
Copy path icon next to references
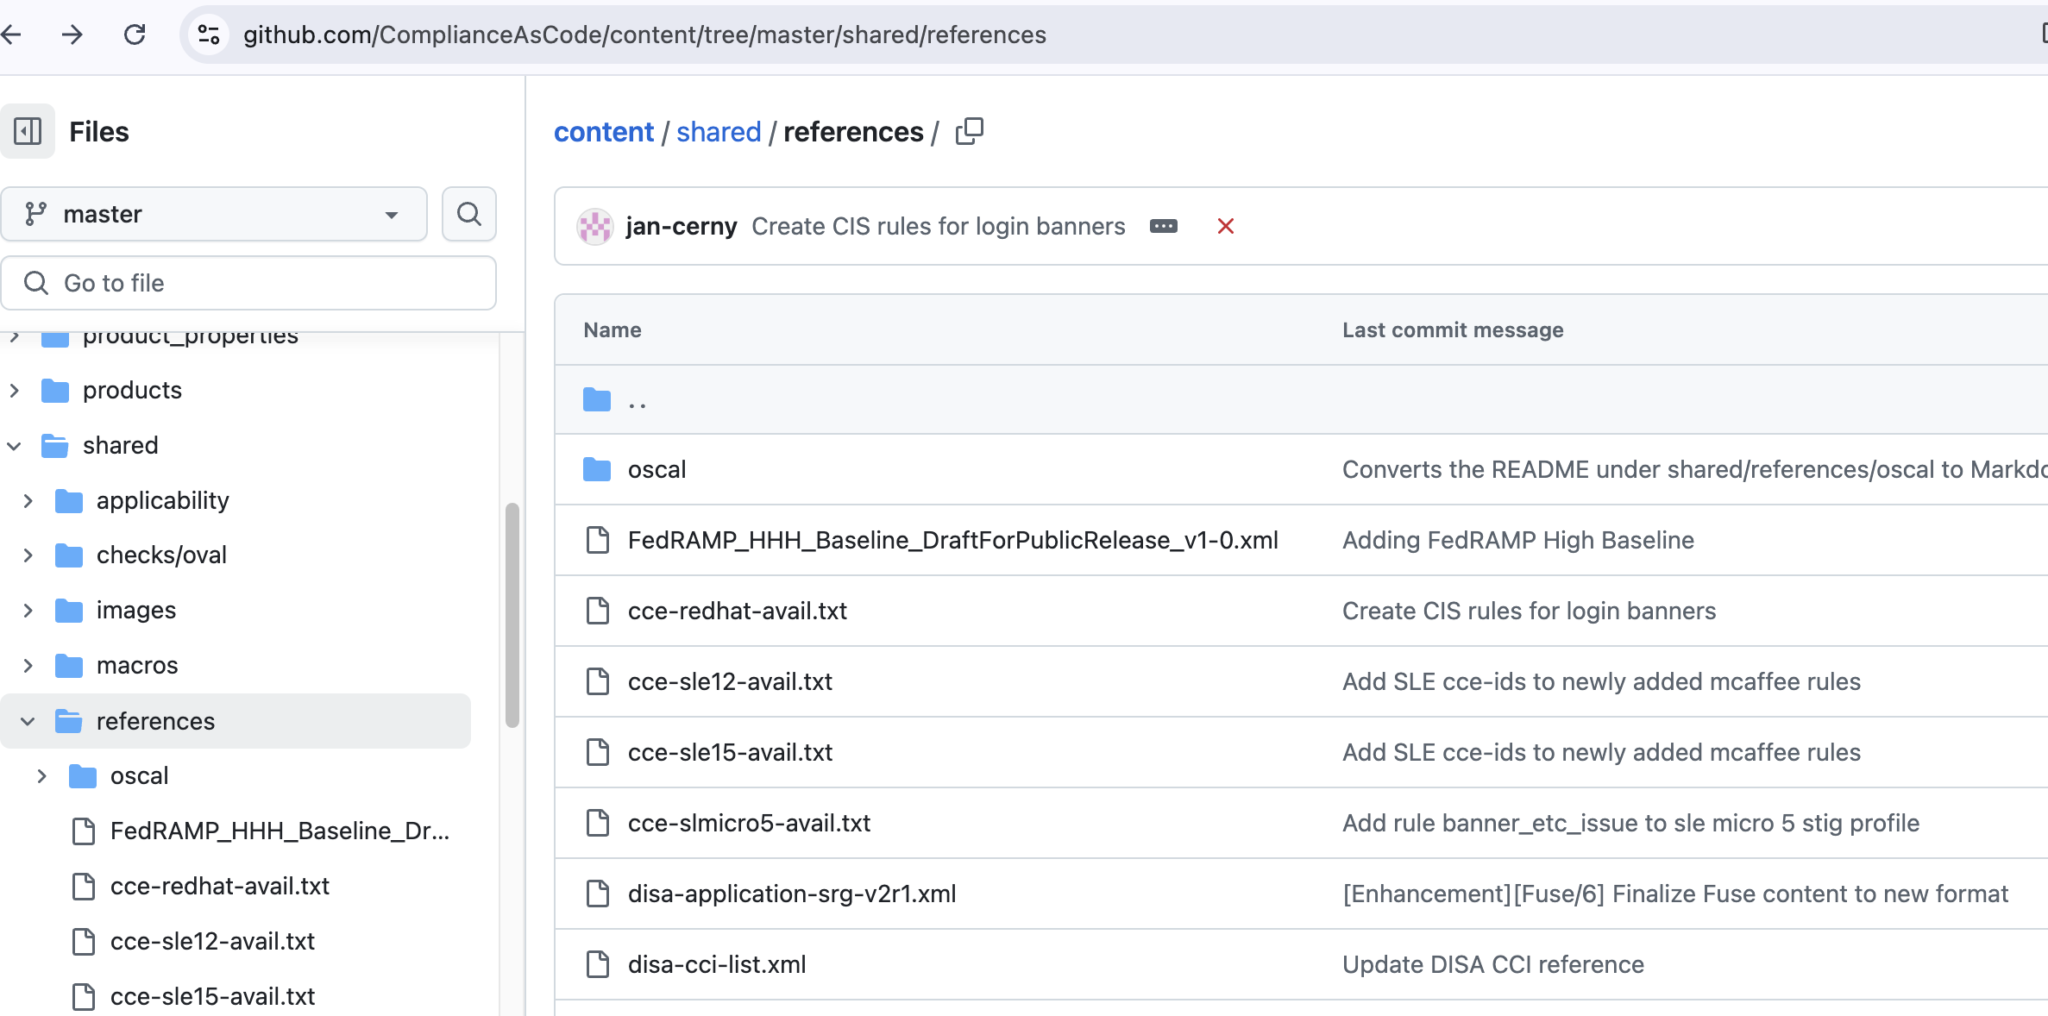click(x=969, y=132)
